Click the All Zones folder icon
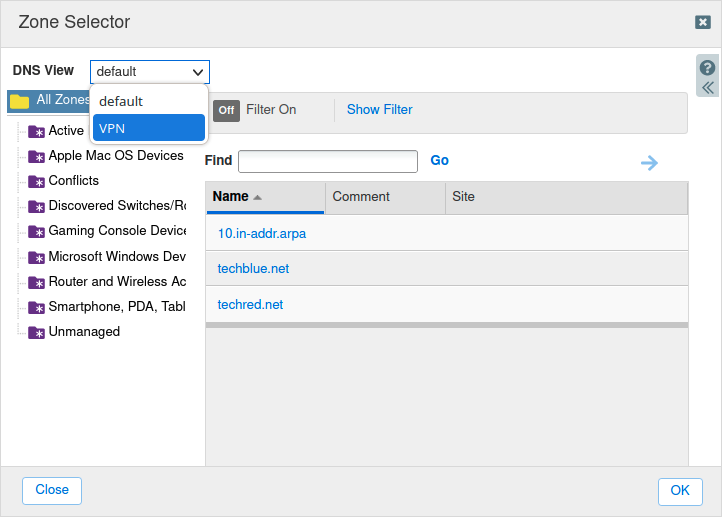The height and width of the screenshot is (517, 722). pyautogui.click(x=19, y=100)
